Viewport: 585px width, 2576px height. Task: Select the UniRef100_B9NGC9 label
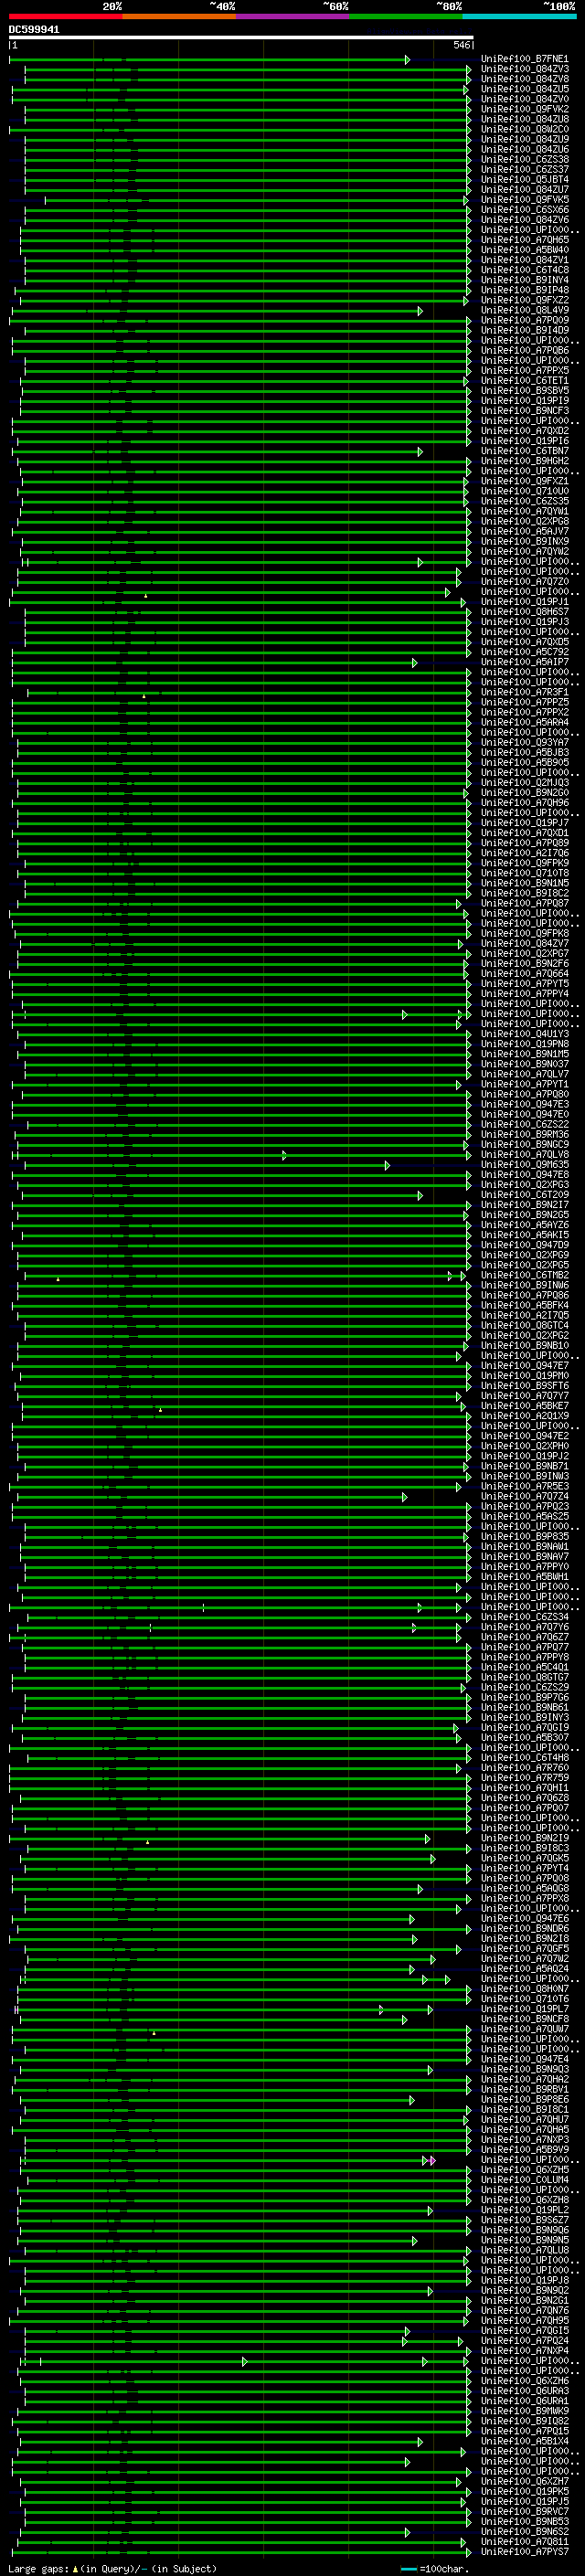click(525, 1144)
